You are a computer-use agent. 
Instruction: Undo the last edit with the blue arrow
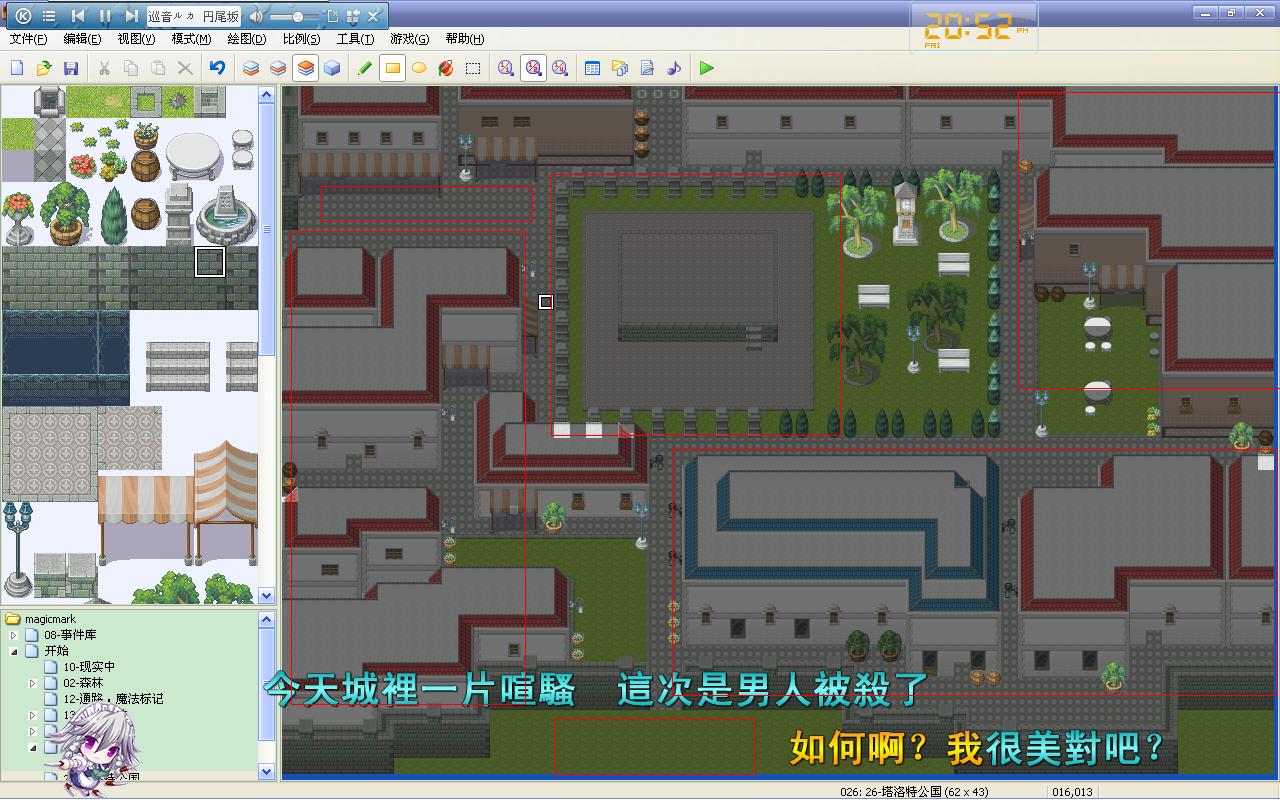[217, 68]
